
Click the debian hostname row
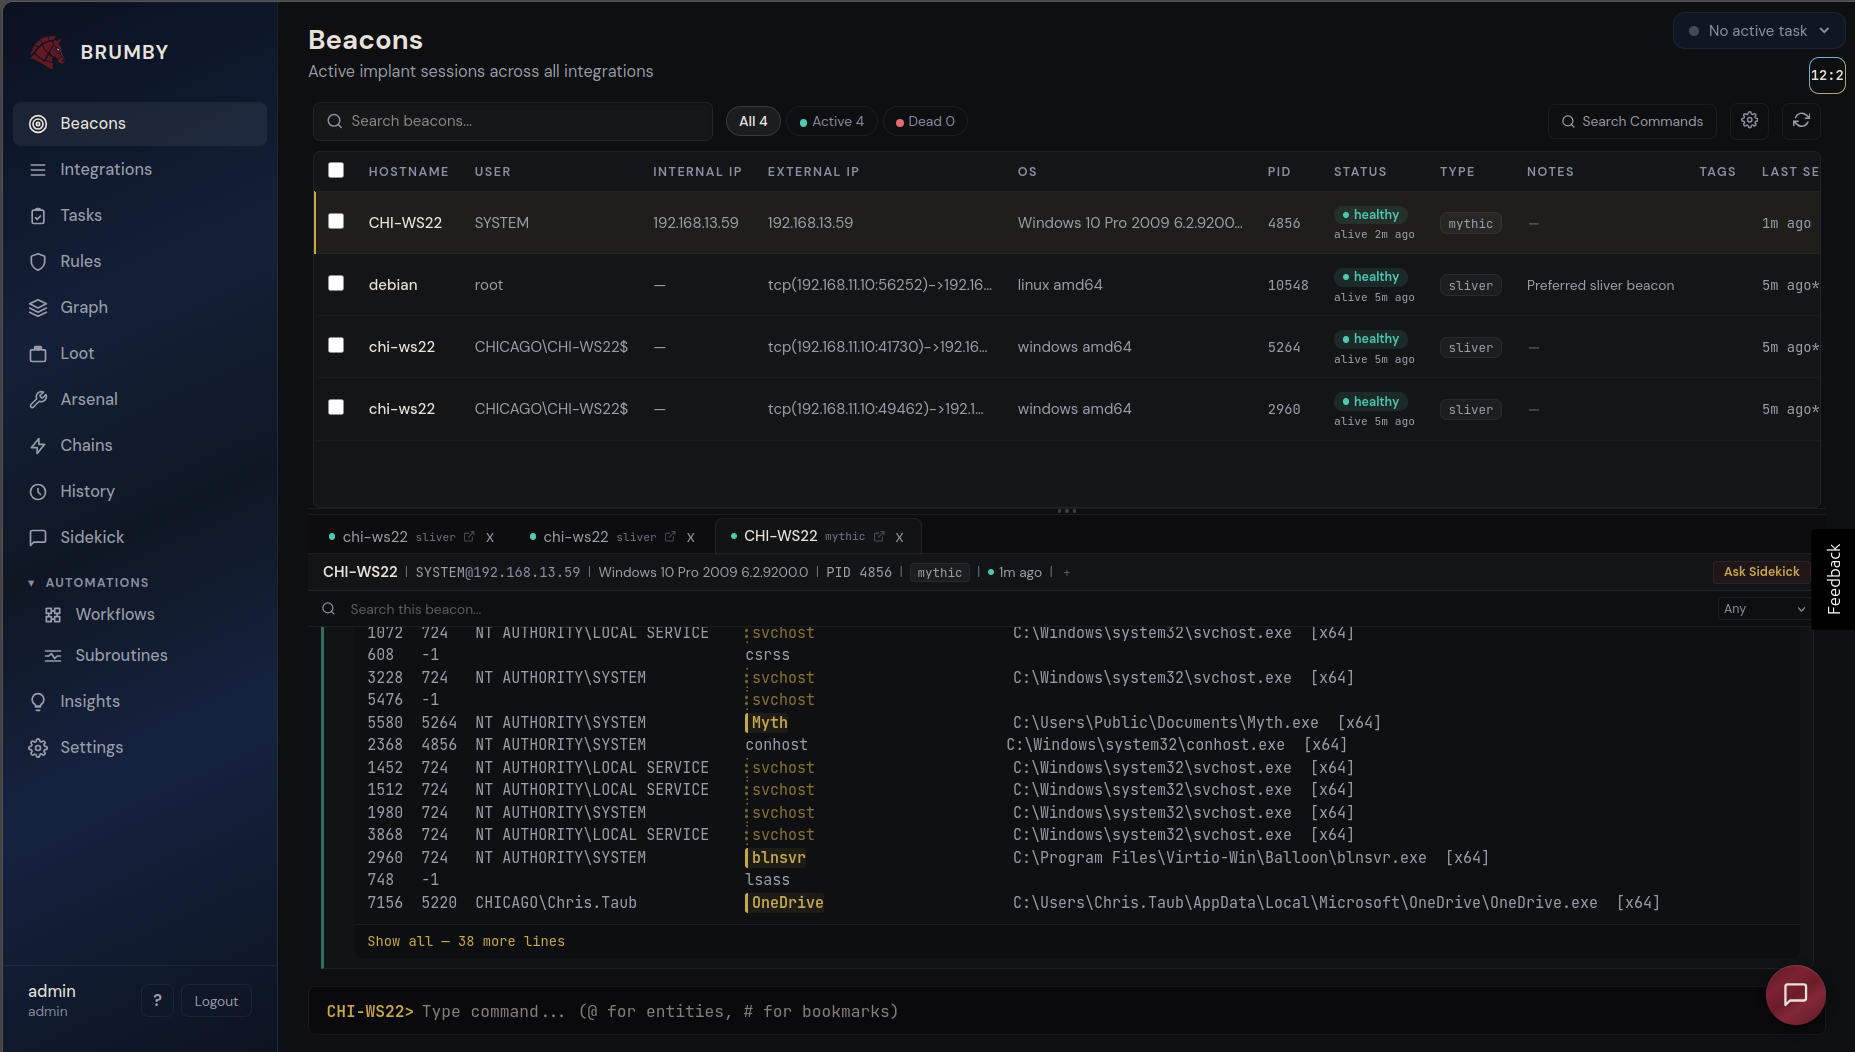point(393,285)
